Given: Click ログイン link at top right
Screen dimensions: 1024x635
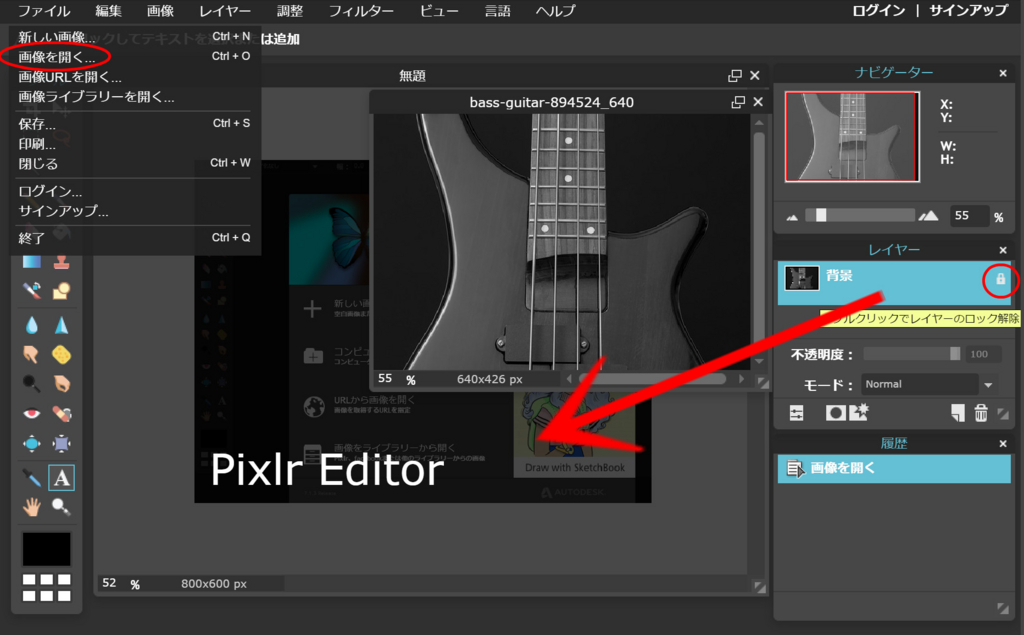Looking at the screenshot, I should point(878,11).
